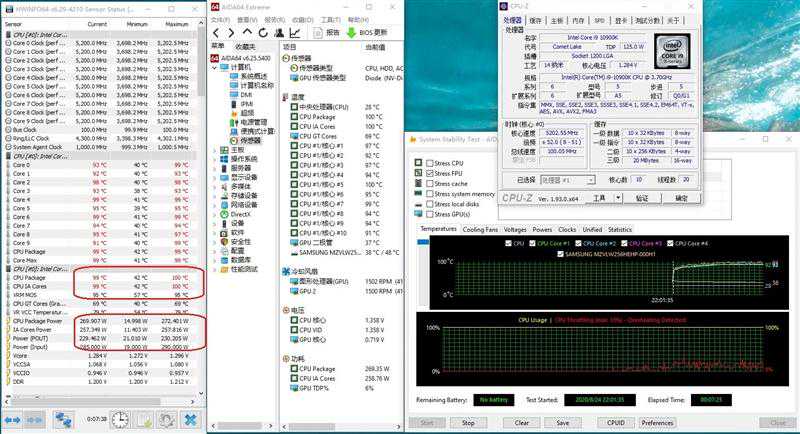The height and width of the screenshot is (434, 800).
Task: Enable the Stress CPU checkbox
Action: tap(430, 163)
